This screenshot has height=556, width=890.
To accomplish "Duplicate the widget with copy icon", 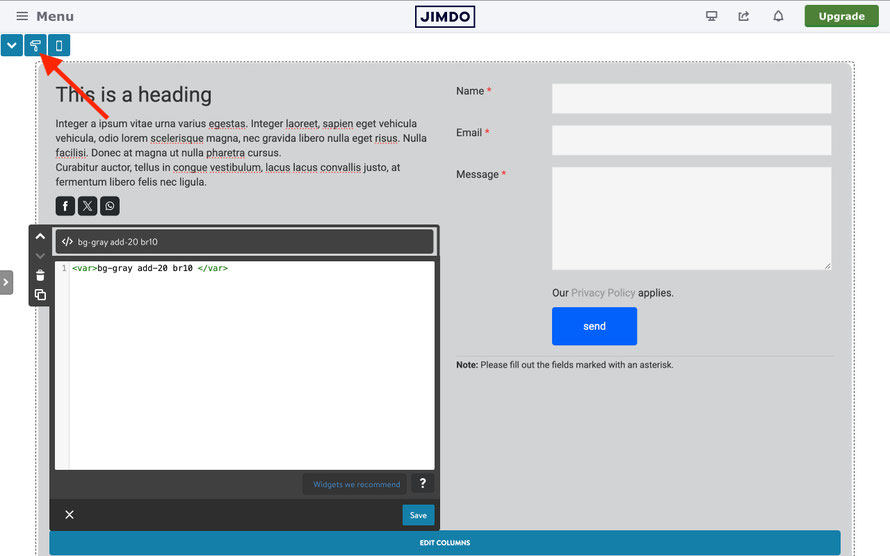I will click(40, 294).
